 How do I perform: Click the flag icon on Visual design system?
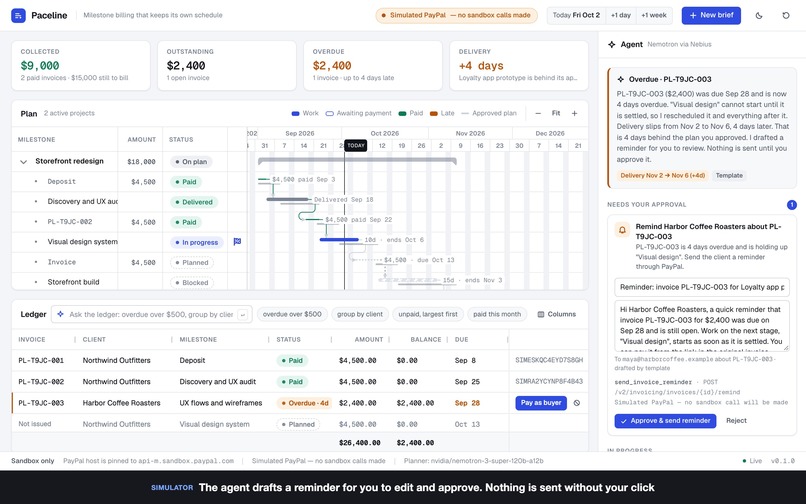[x=237, y=242]
